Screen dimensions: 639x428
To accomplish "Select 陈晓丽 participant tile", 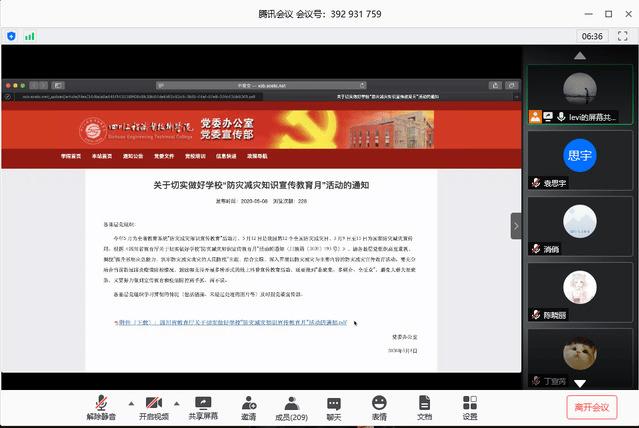I will 580,292.
